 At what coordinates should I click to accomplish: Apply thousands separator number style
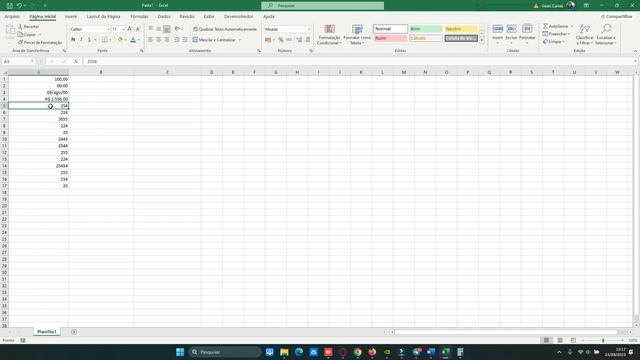click(289, 40)
